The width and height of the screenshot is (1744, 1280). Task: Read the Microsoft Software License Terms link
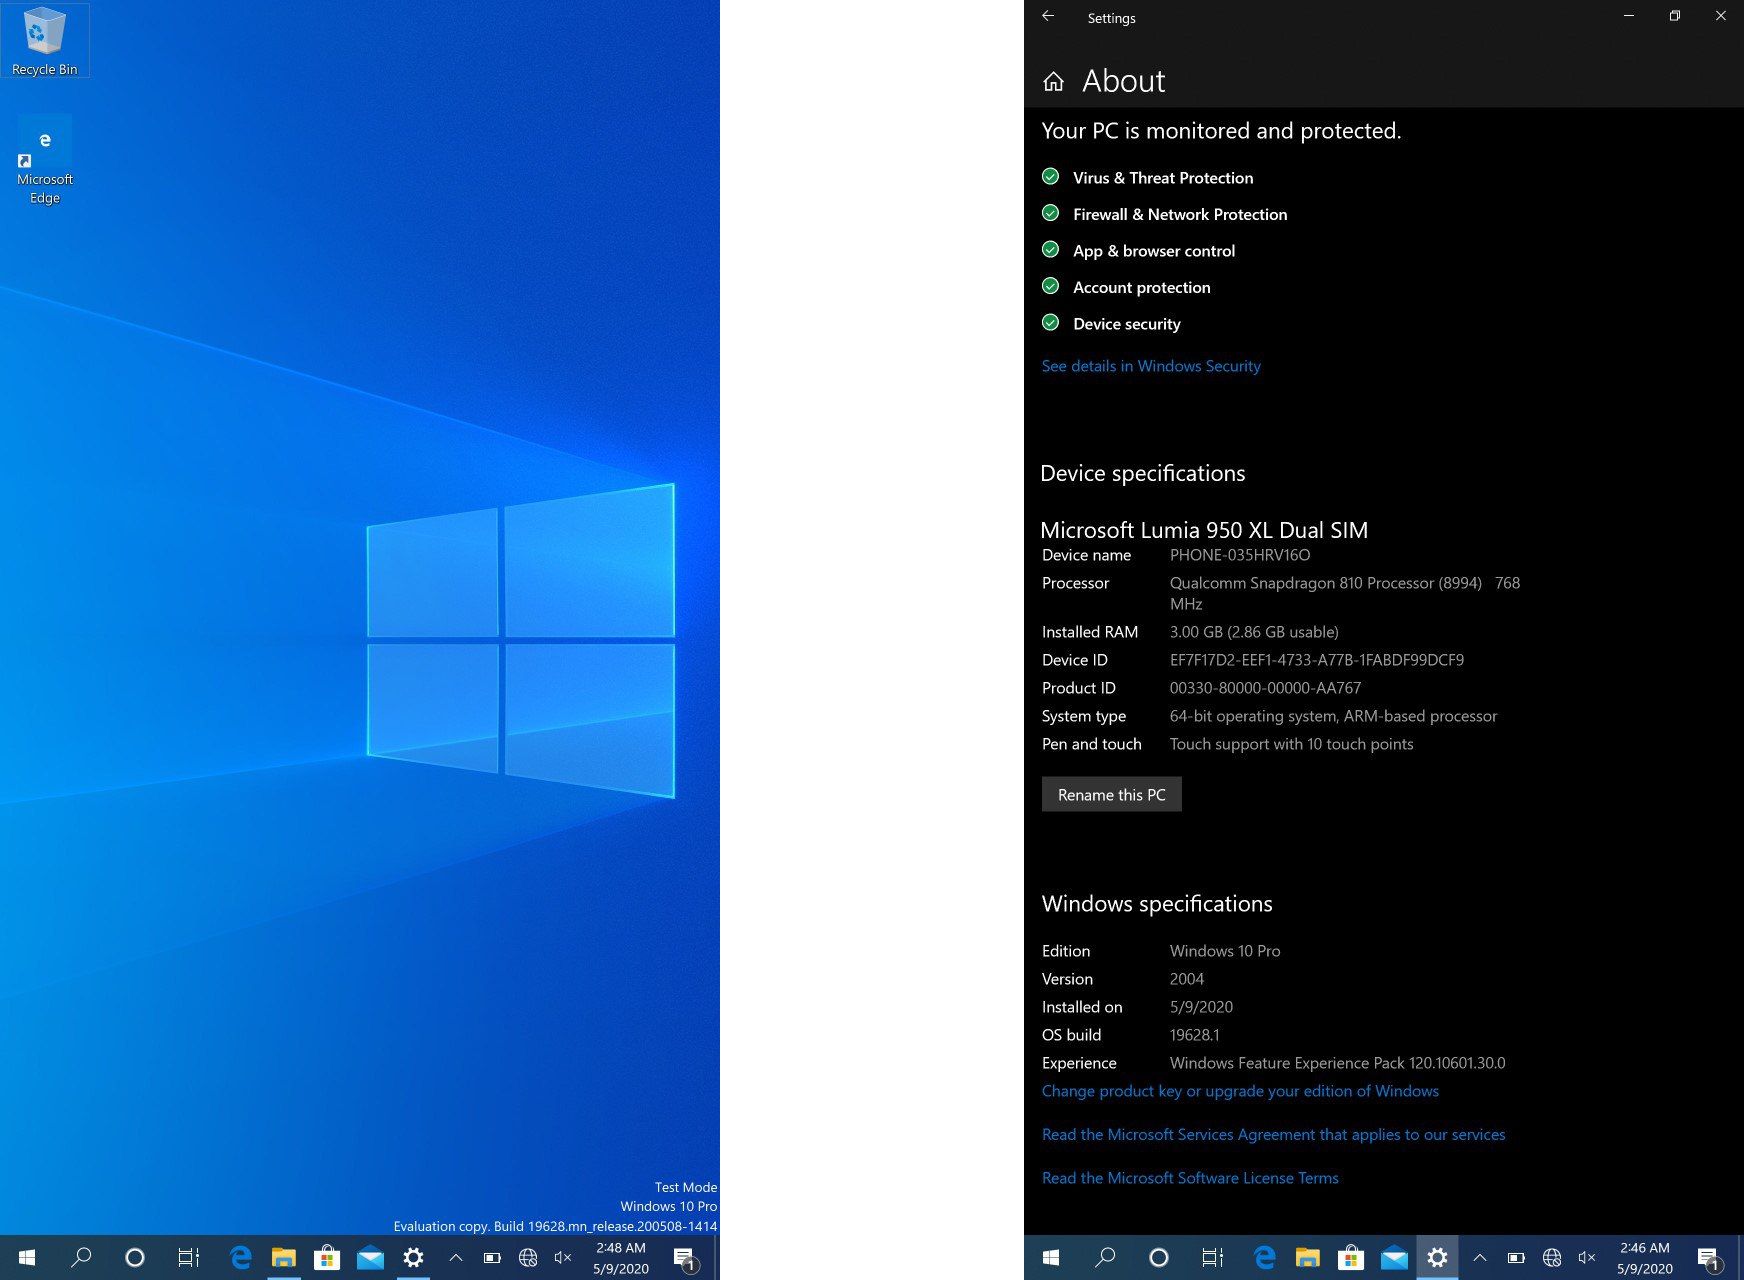[x=1190, y=1178]
